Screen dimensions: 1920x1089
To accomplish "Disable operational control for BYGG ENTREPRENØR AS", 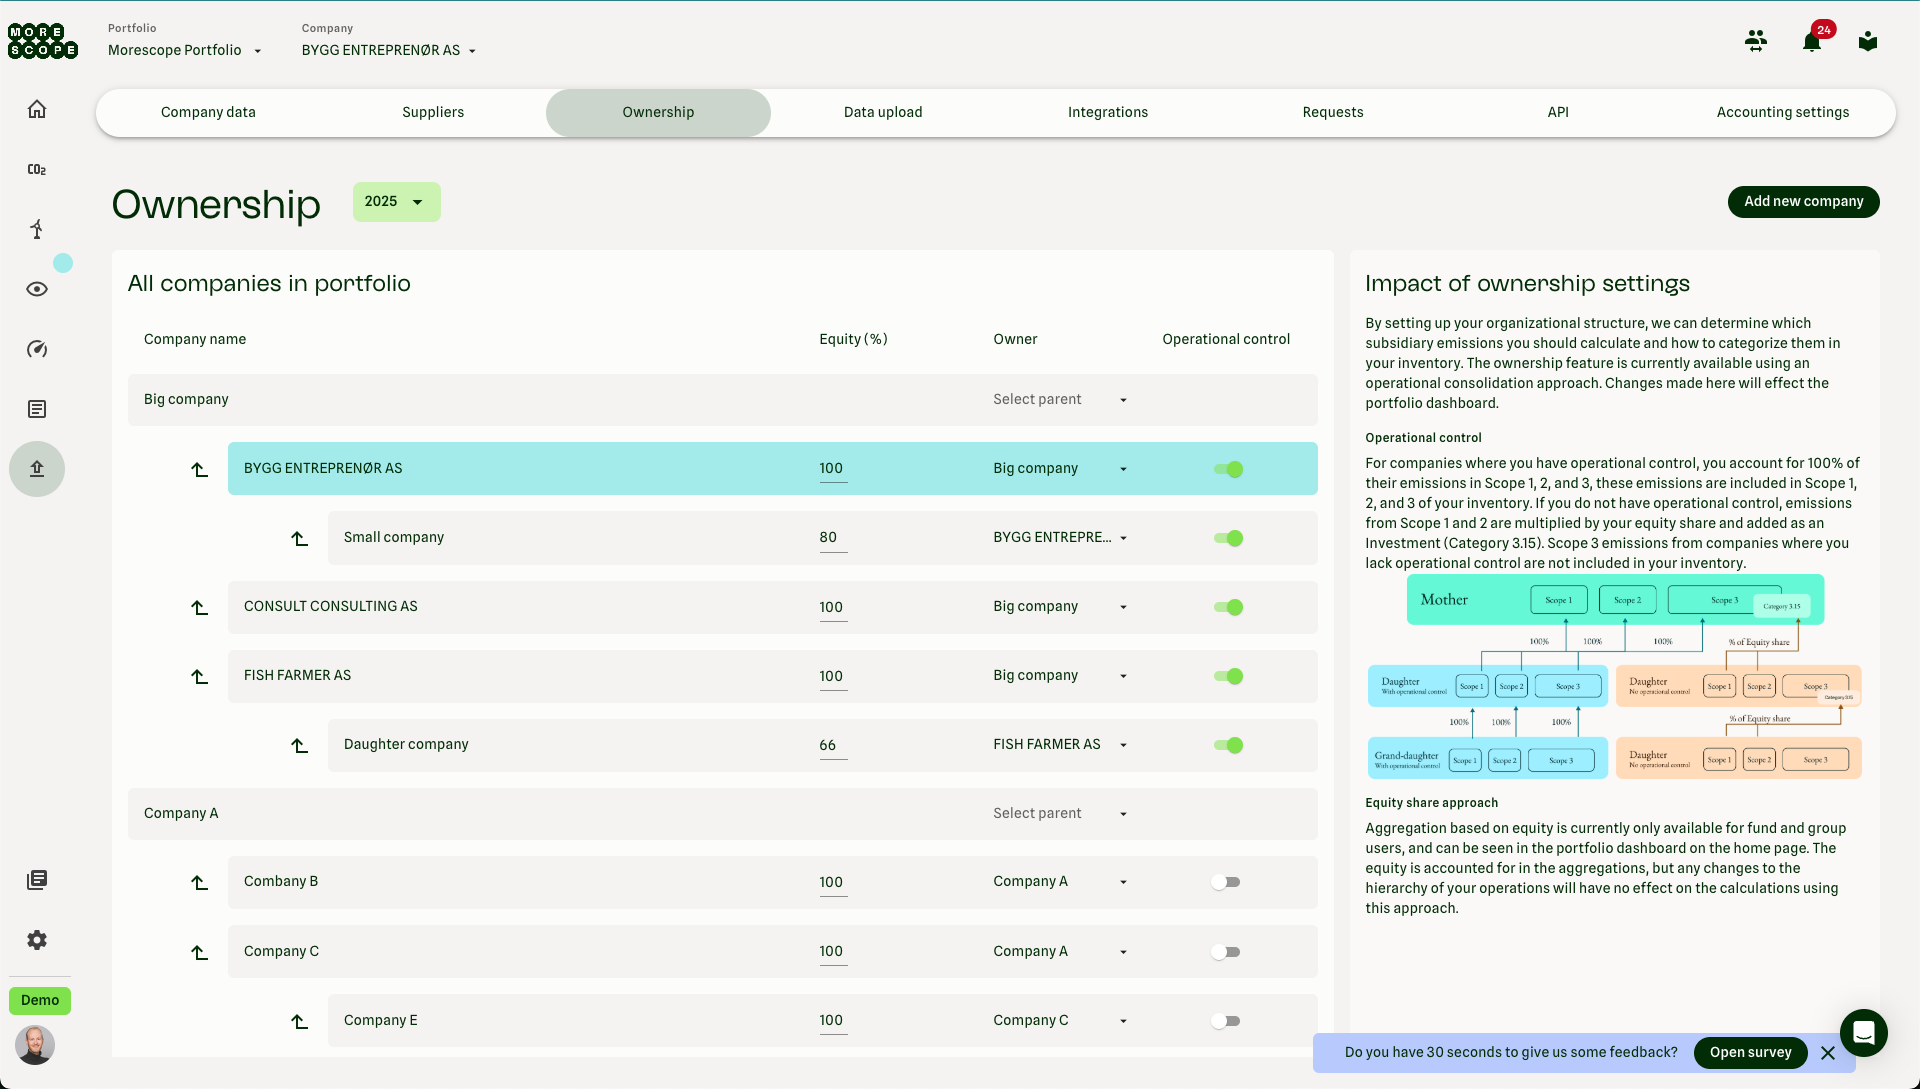I will 1228,469.
